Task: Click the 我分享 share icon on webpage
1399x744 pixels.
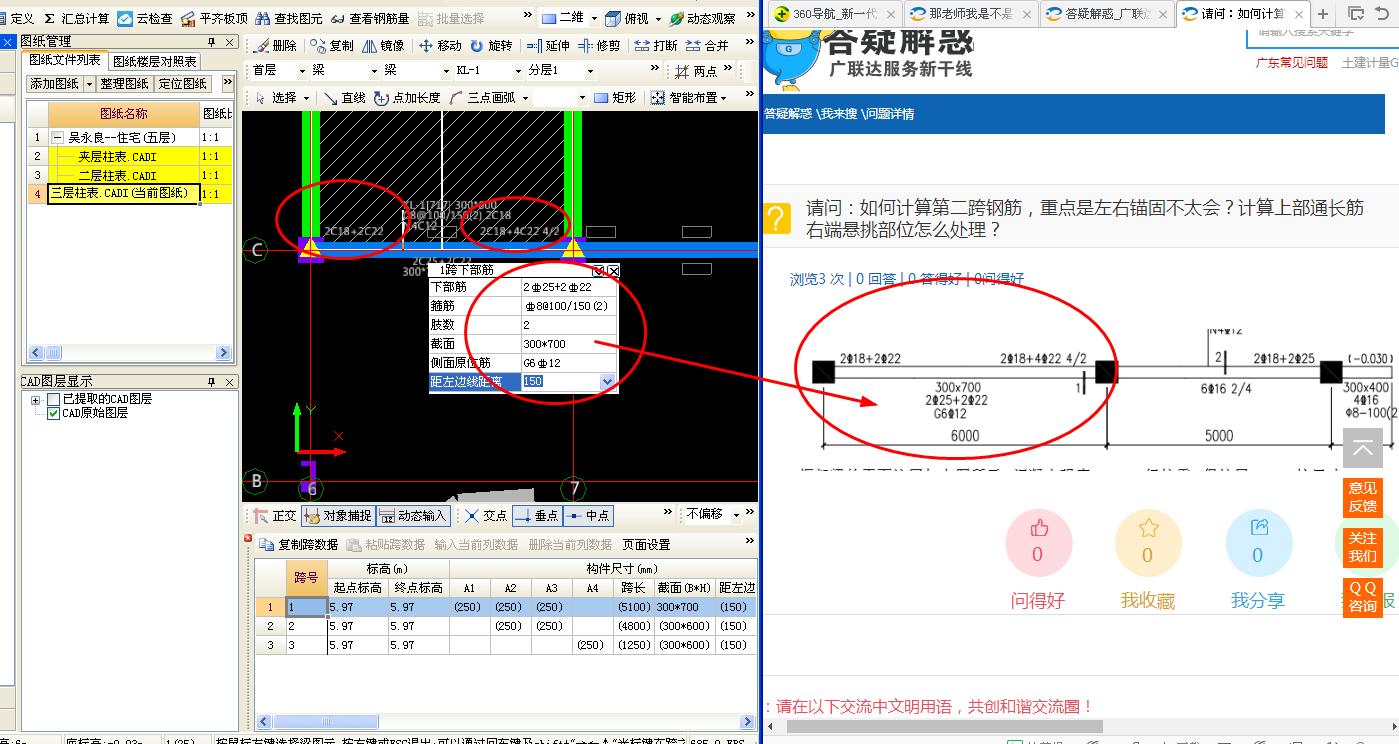Action: (x=1258, y=542)
